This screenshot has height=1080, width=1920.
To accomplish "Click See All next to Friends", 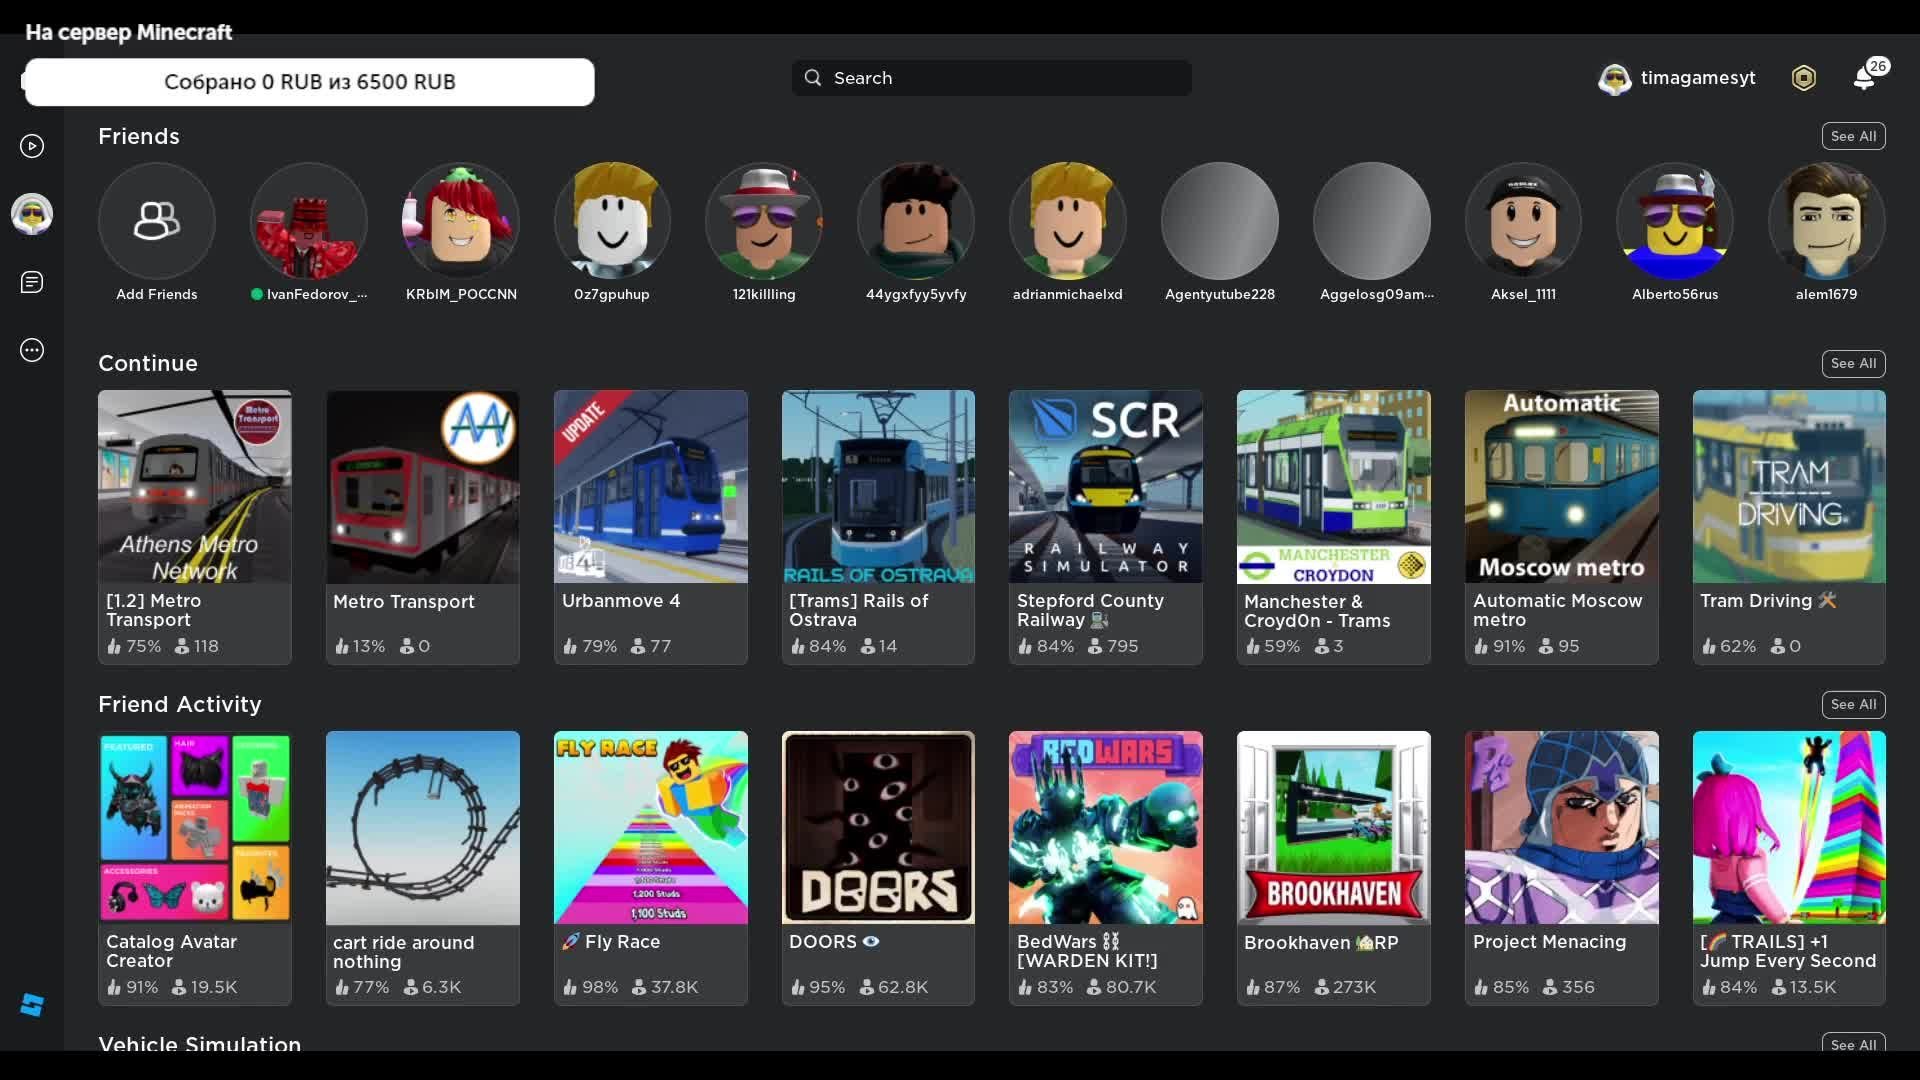I will (1852, 136).
